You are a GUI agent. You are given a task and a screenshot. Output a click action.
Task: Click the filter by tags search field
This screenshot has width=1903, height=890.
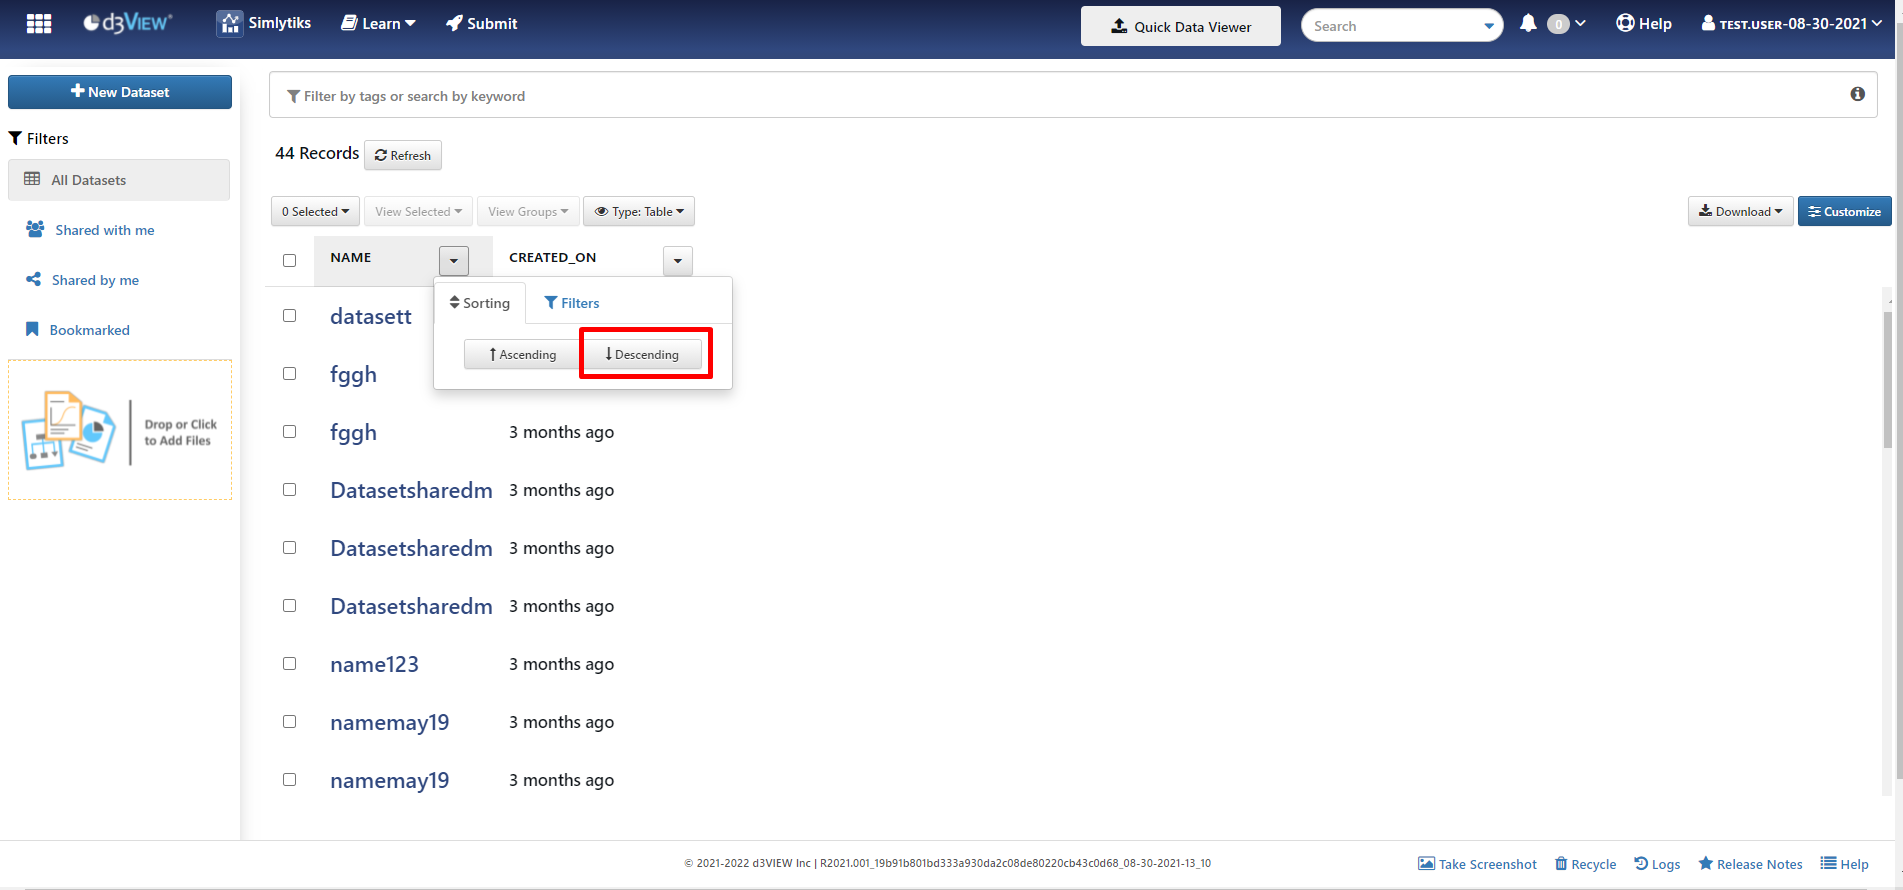pyautogui.click(x=1060, y=96)
